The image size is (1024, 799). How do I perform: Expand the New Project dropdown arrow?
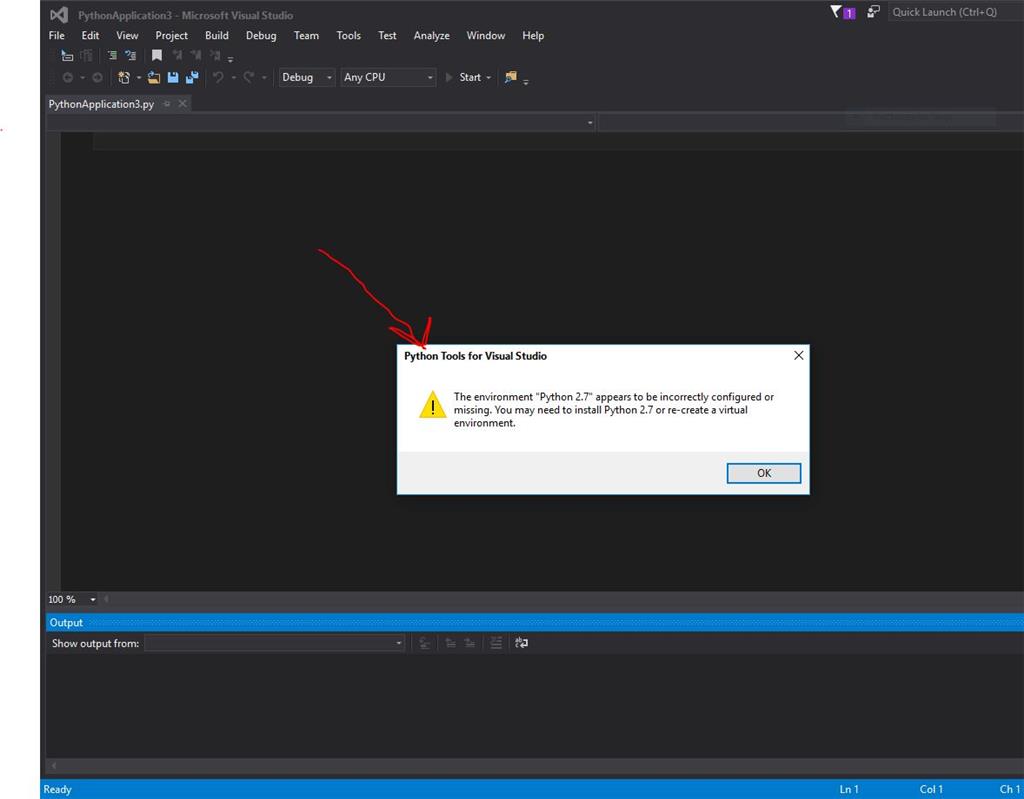[x=138, y=78]
